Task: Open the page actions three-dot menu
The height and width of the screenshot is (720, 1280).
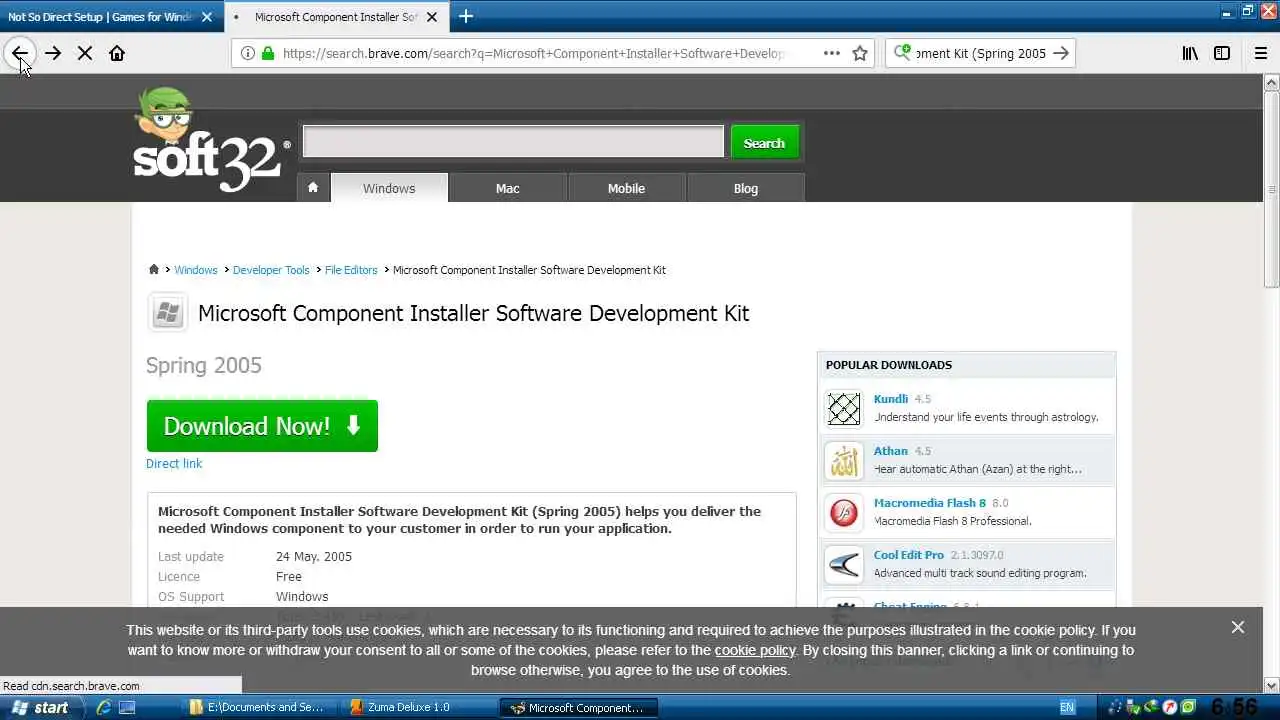Action: [x=831, y=53]
